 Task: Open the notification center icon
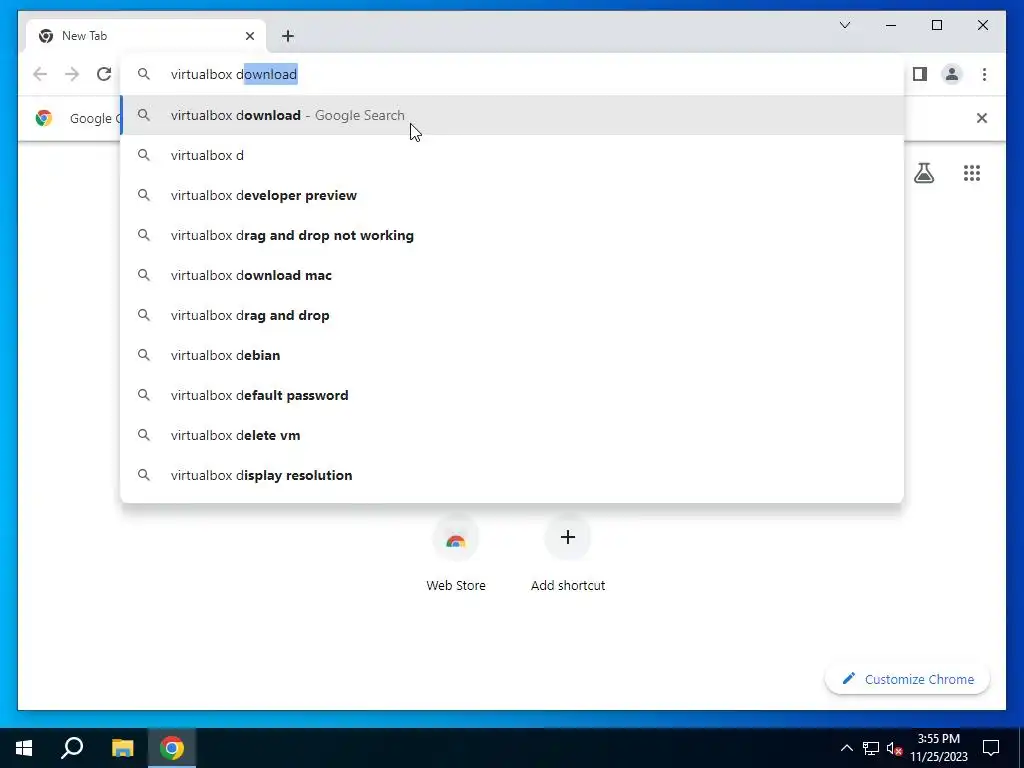(991, 748)
